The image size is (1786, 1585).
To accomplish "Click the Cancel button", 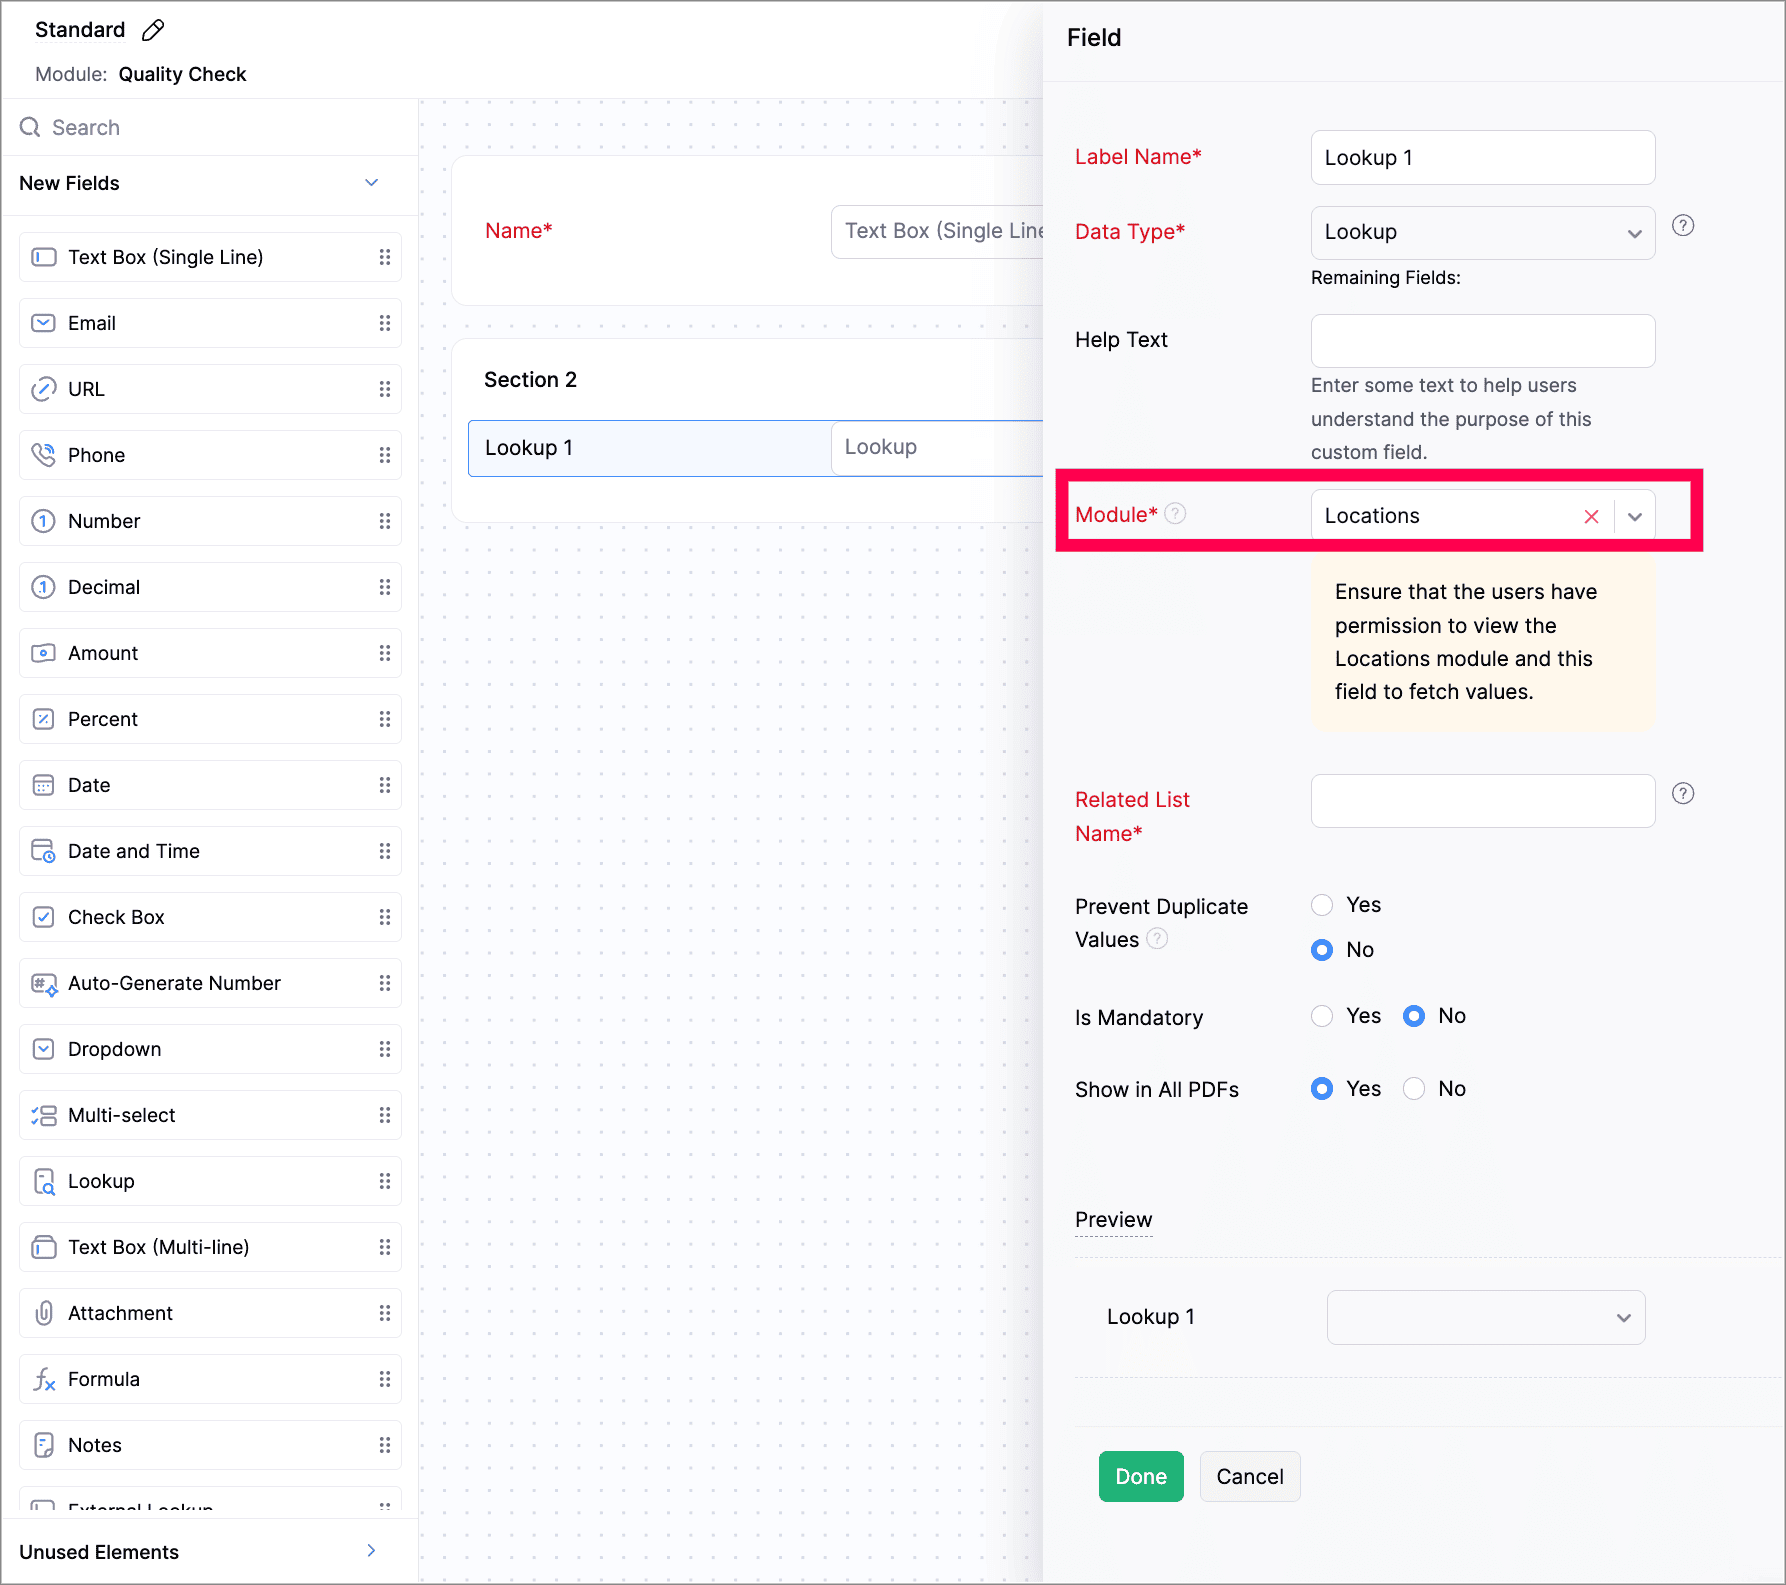I will click(x=1249, y=1477).
